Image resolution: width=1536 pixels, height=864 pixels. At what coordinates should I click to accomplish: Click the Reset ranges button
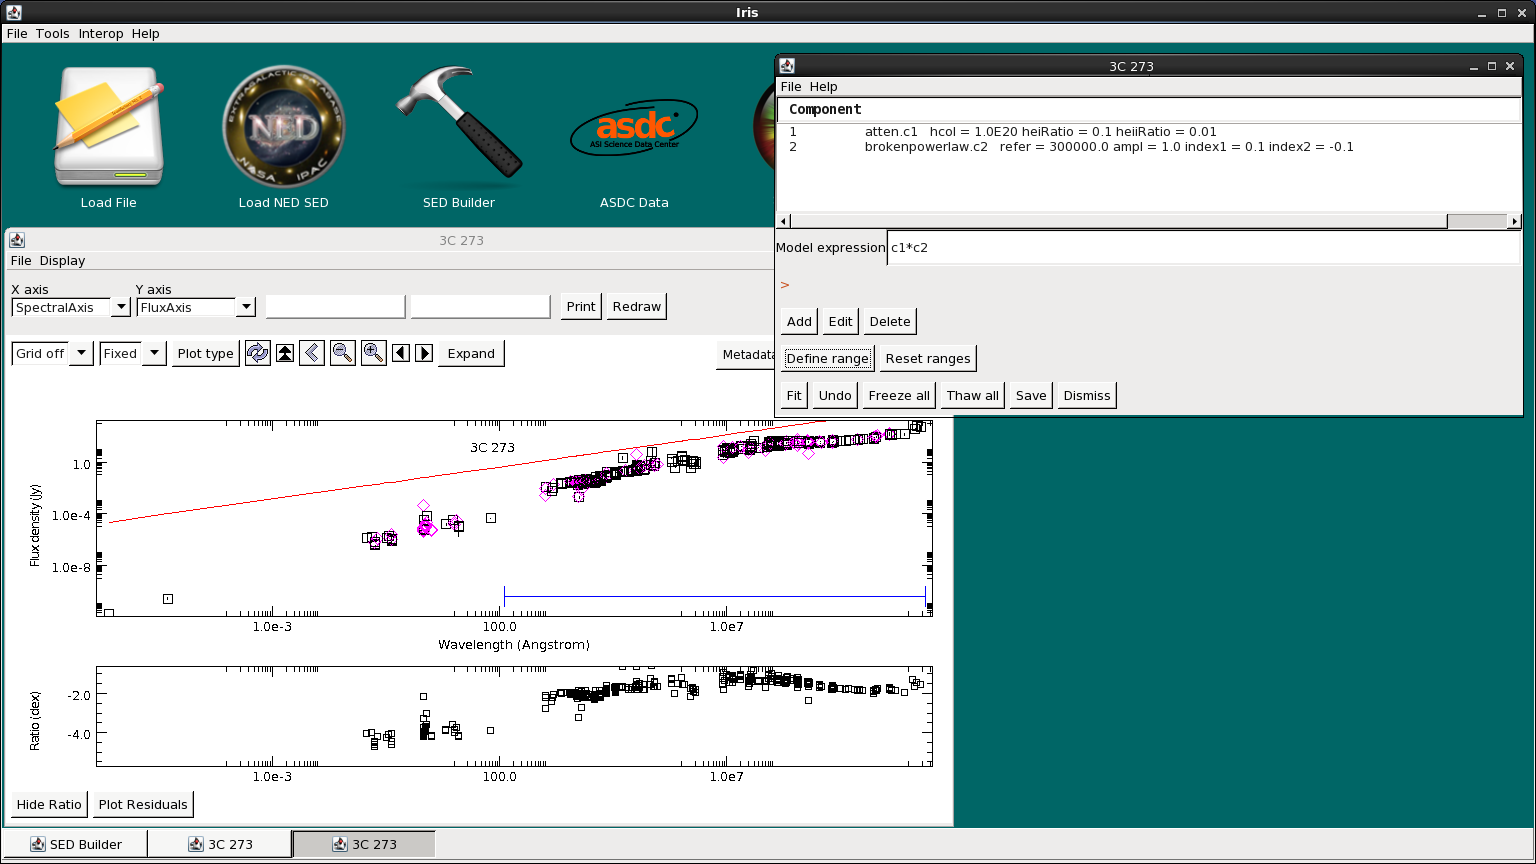click(x=928, y=358)
